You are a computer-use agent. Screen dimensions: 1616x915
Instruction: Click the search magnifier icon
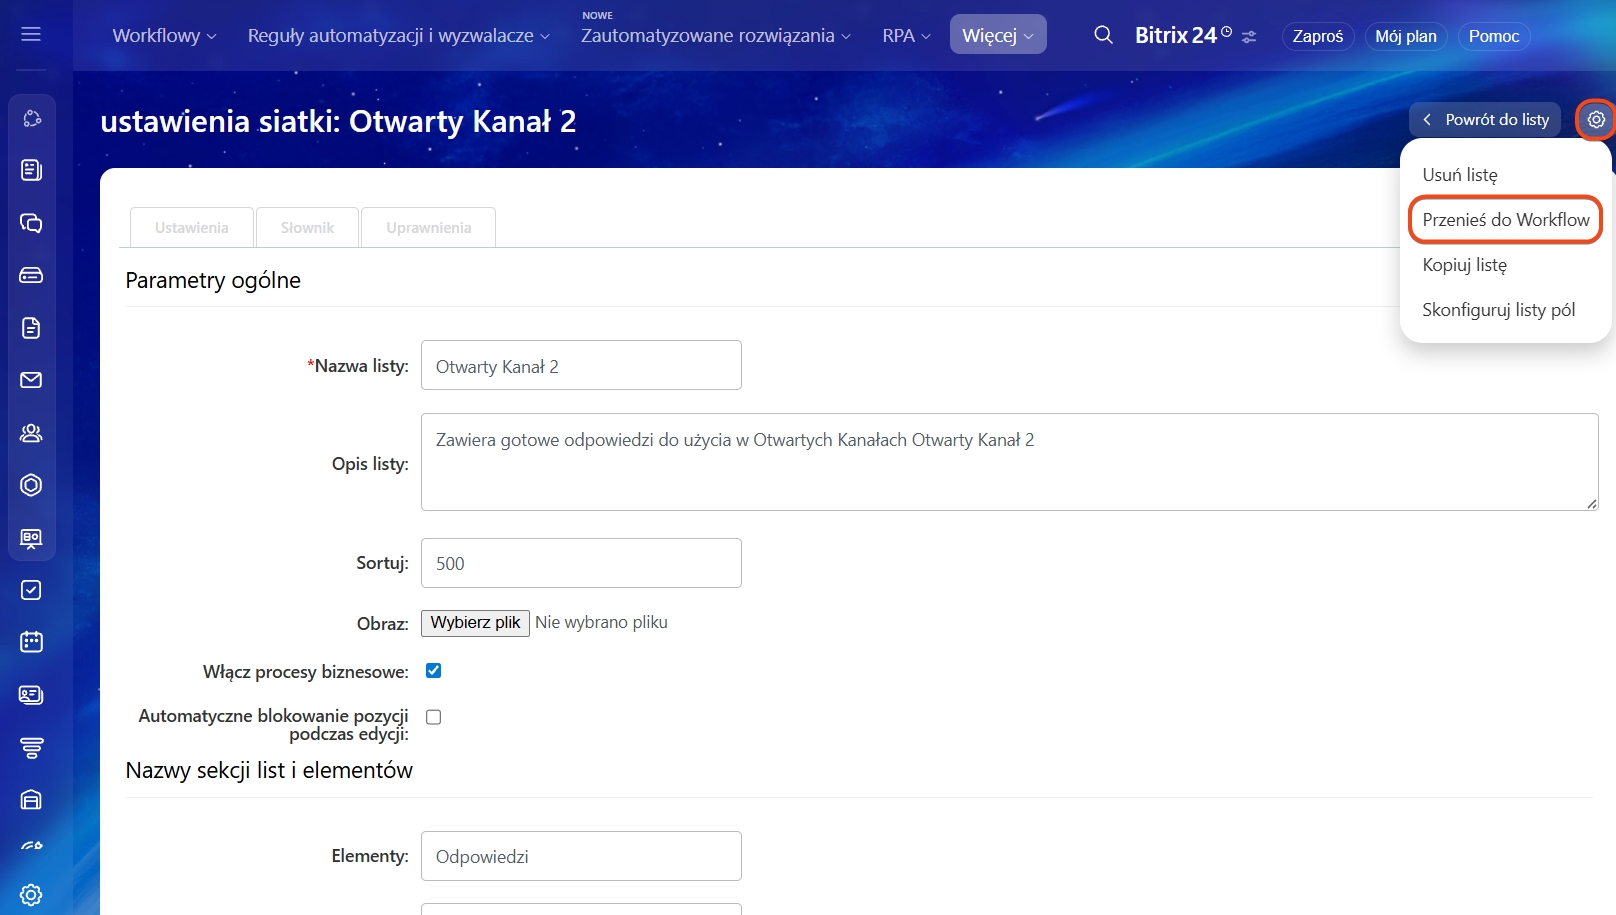coord(1103,35)
